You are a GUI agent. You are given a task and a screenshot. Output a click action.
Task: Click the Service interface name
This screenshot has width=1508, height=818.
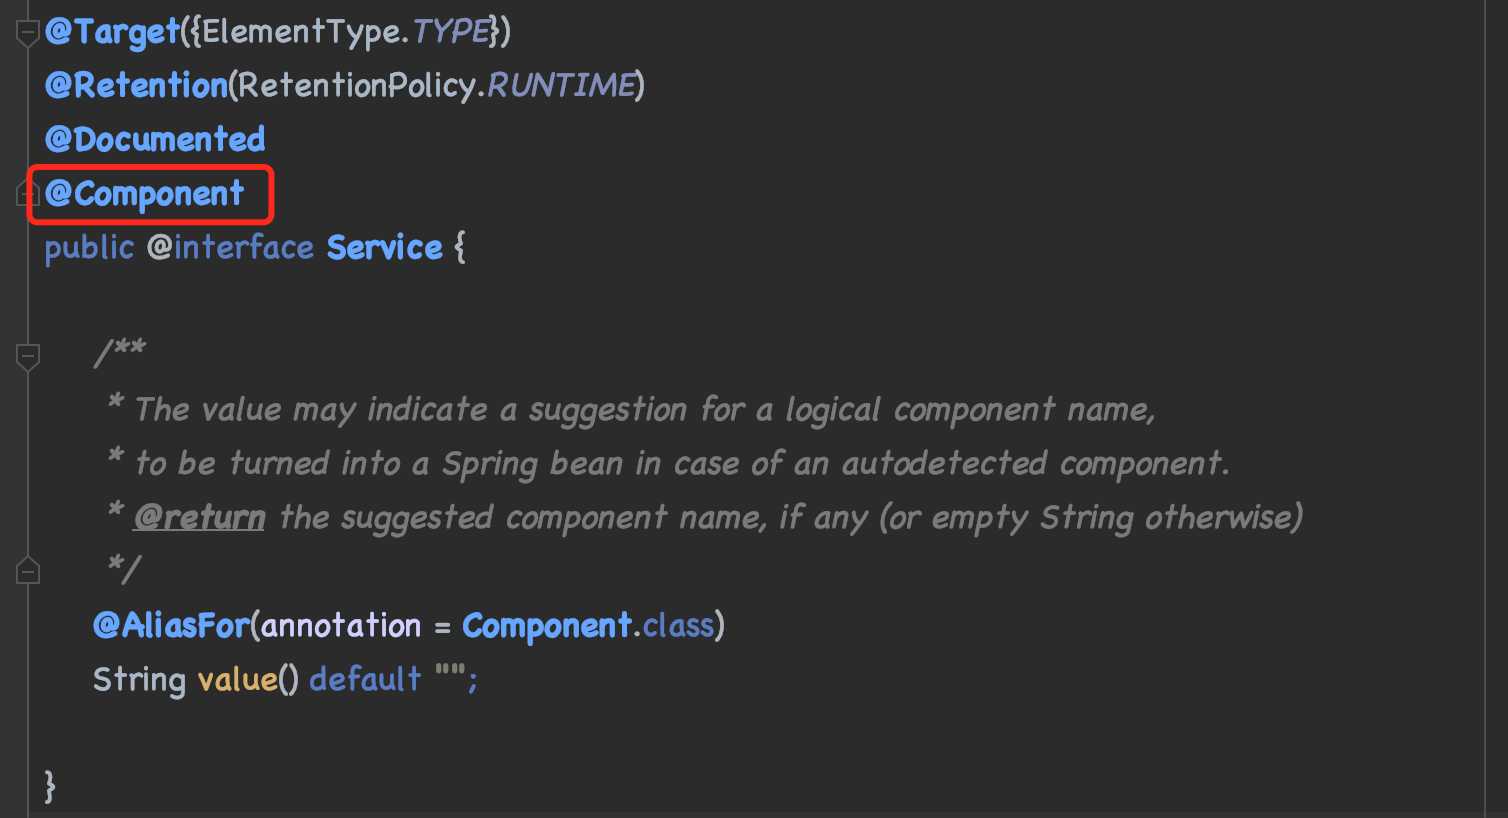(385, 248)
